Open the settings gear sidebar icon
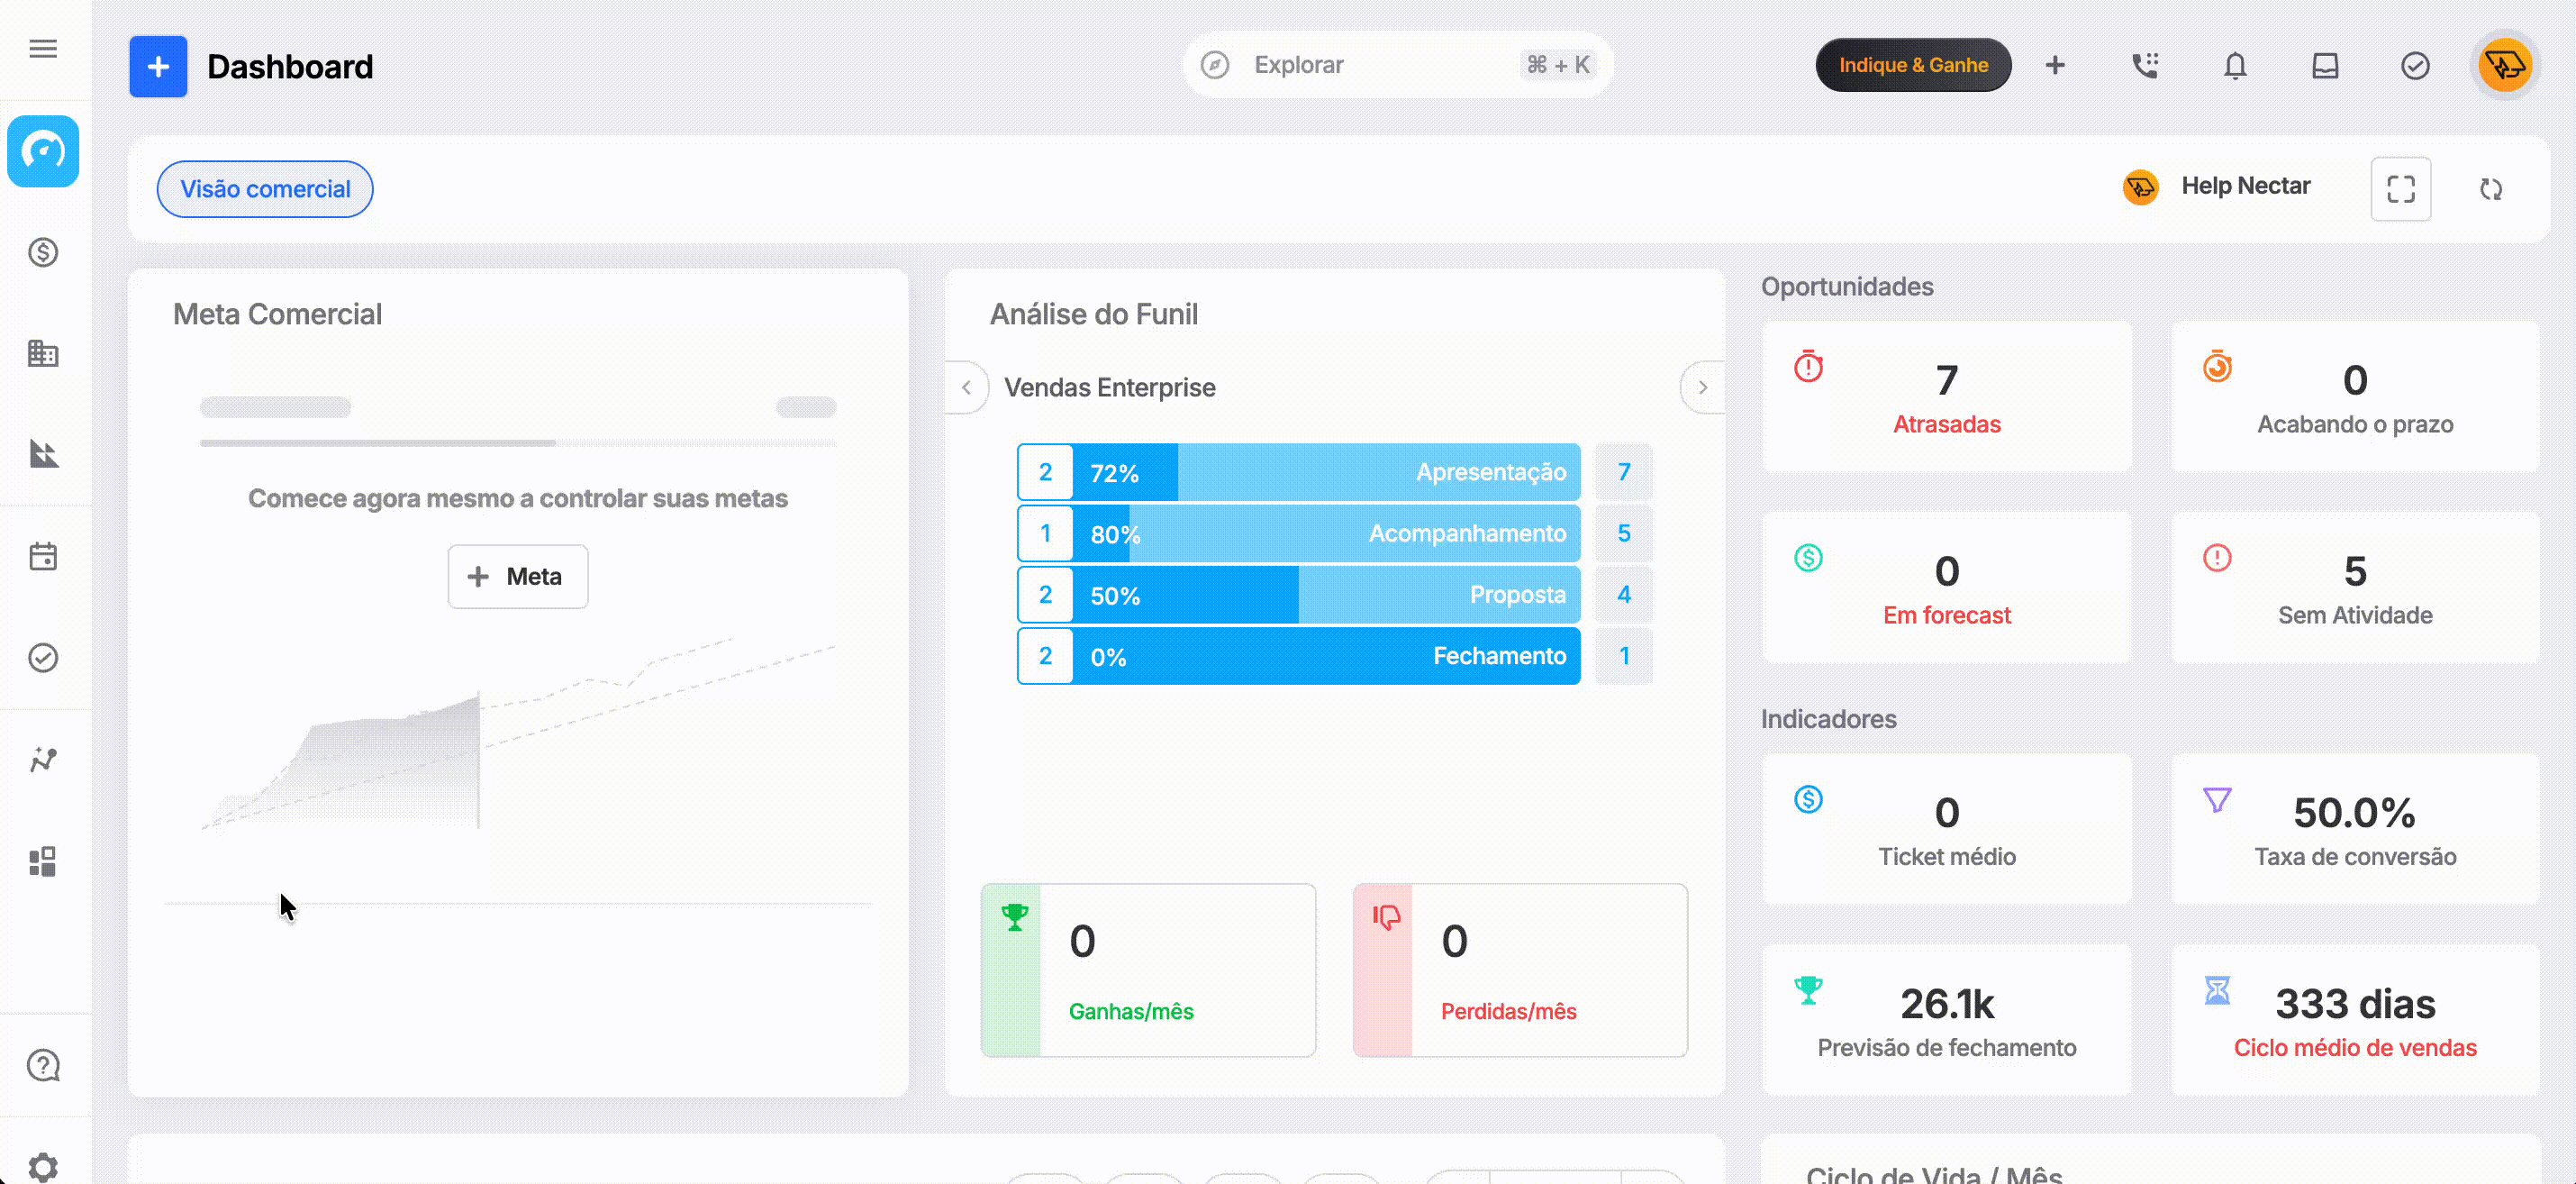This screenshot has width=2576, height=1184. tap(43, 1166)
